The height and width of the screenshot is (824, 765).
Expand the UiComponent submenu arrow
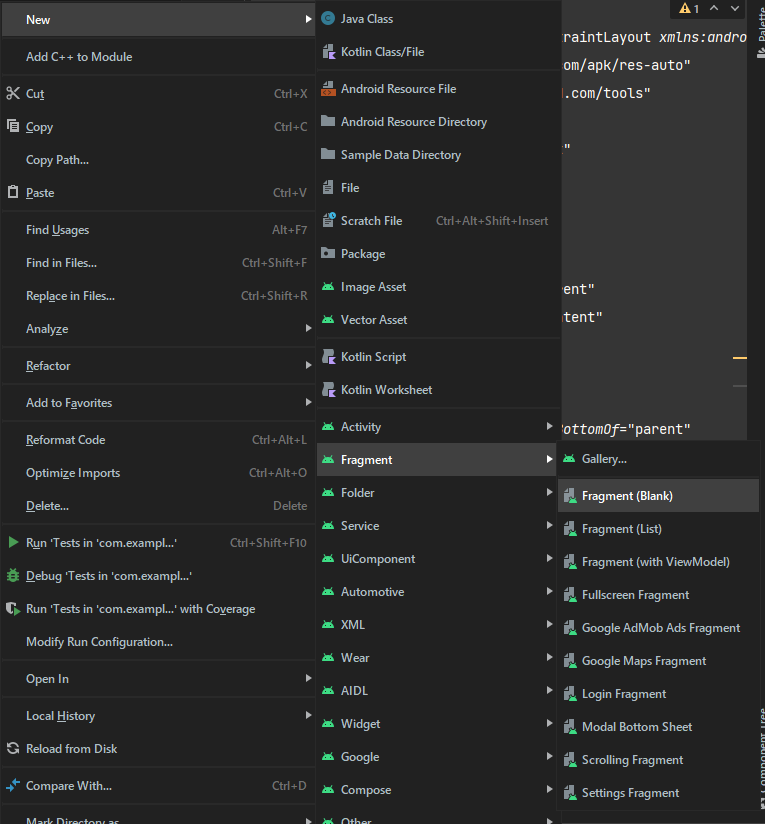point(549,558)
